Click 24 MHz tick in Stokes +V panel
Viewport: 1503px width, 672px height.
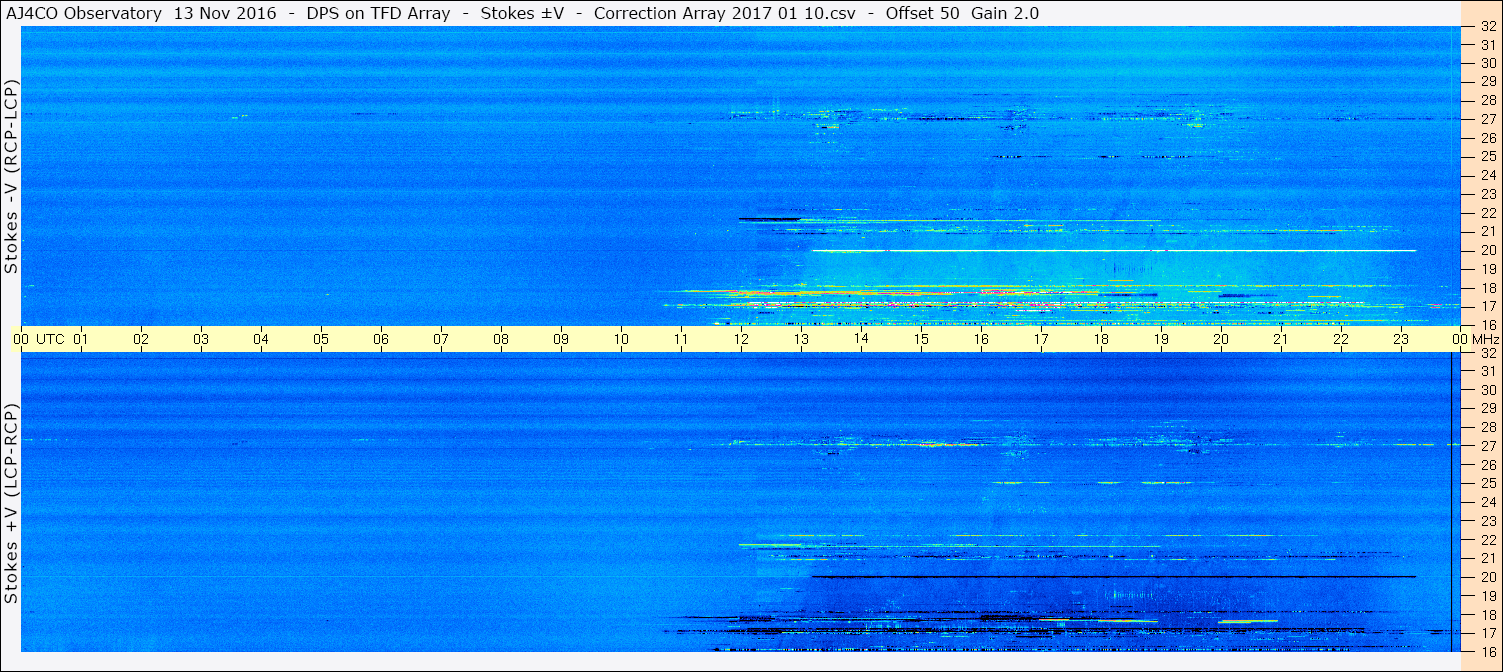click(1488, 502)
